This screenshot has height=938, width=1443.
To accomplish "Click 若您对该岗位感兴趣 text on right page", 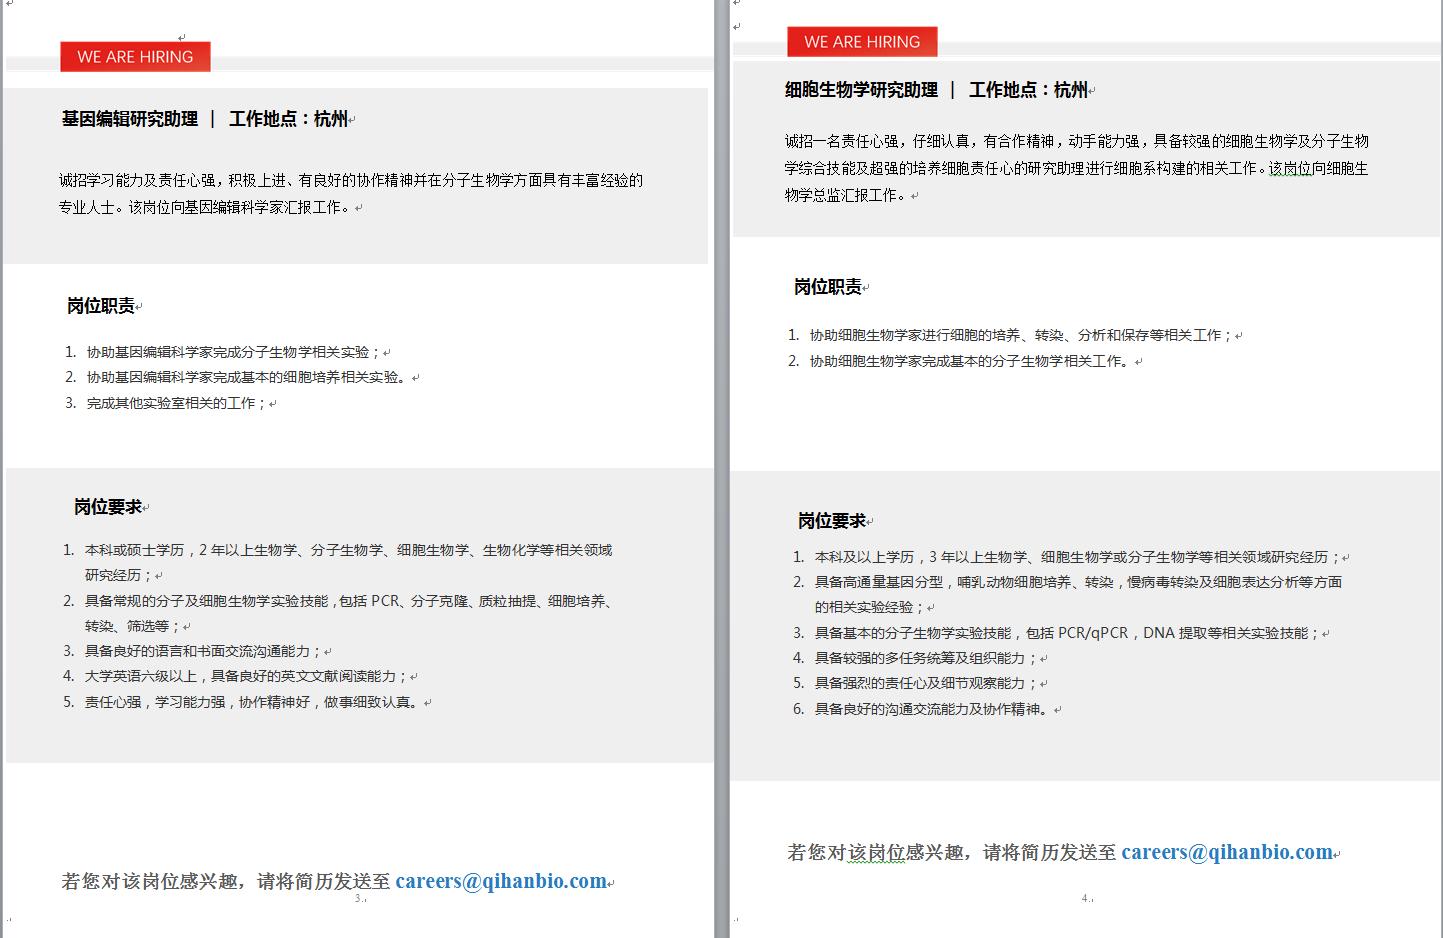I will point(952,852).
